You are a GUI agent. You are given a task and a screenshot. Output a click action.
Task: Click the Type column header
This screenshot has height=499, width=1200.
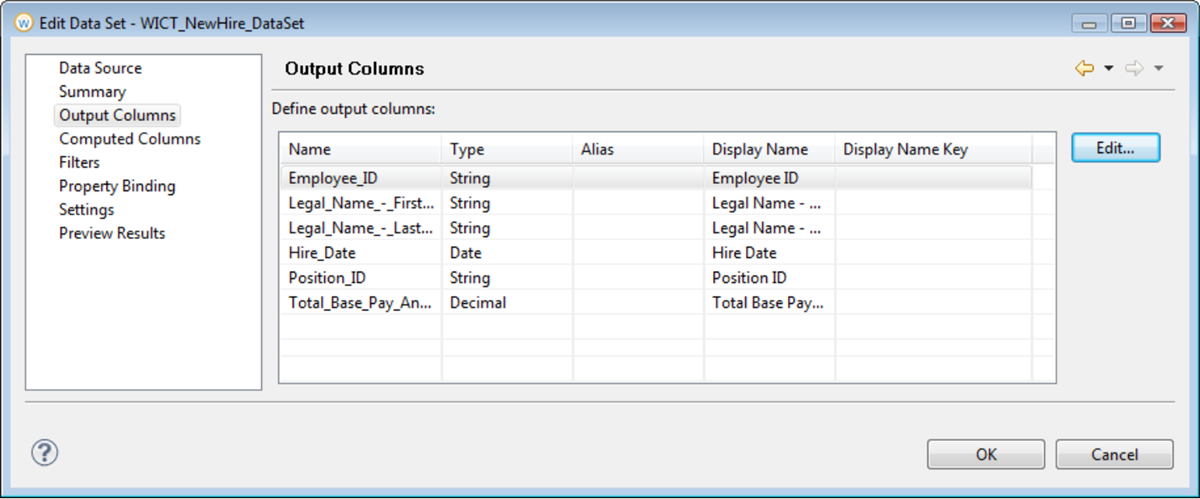point(507,149)
